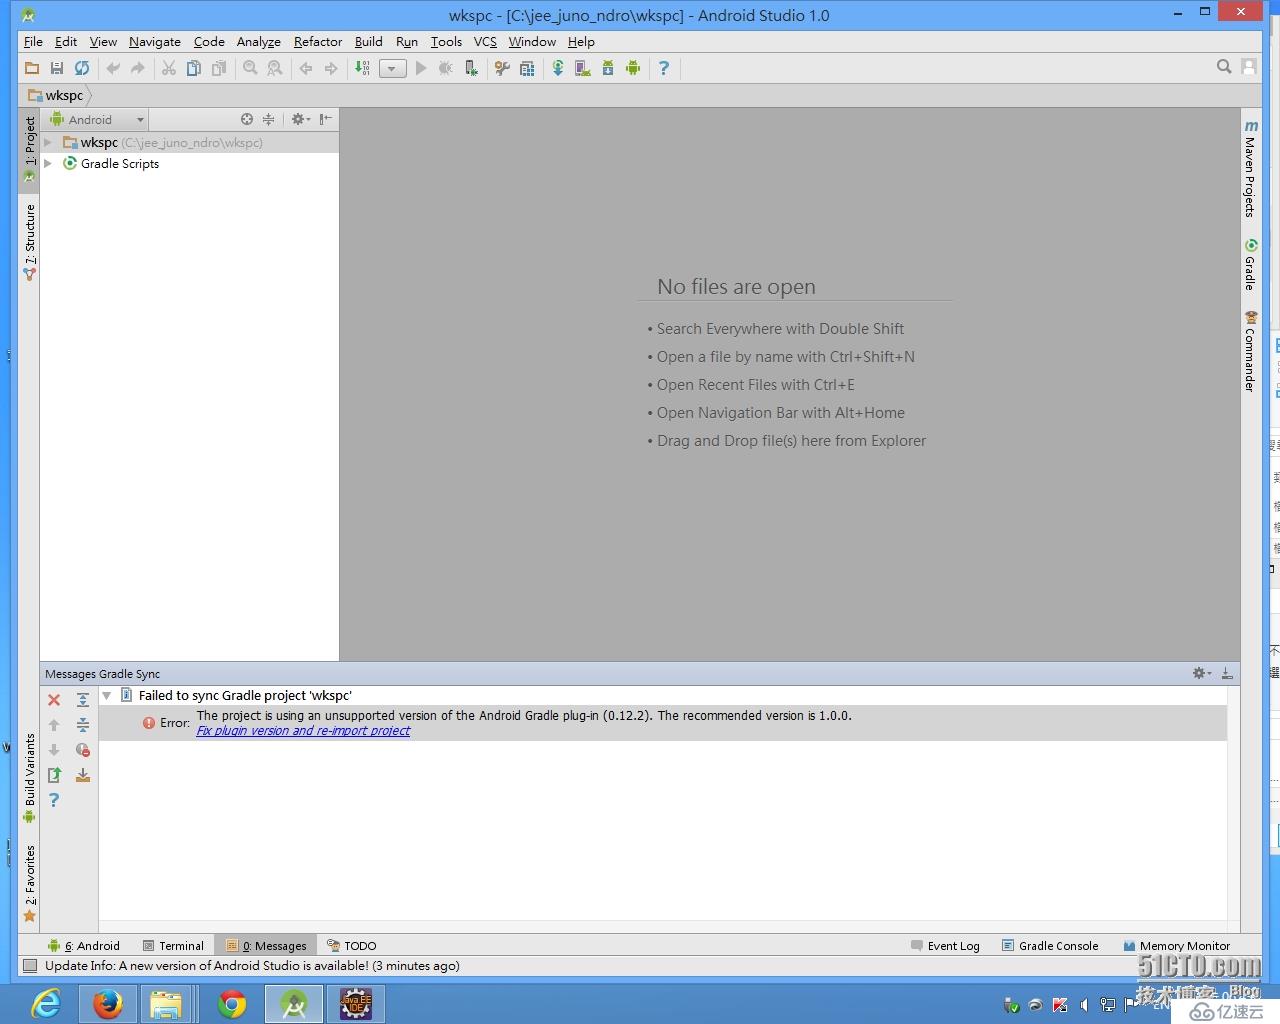Select the 0: Messages tool tab
1280x1024 pixels.
[266, 946]
